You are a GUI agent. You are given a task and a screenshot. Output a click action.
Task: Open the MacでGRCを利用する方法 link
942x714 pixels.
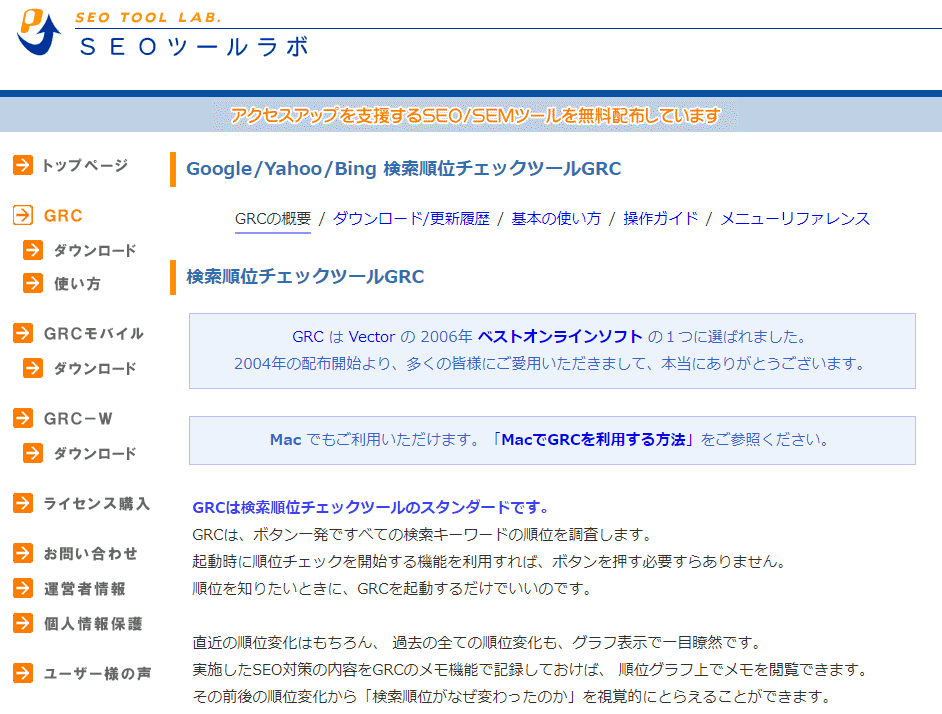pyautogui.click(x=595, y=440)
